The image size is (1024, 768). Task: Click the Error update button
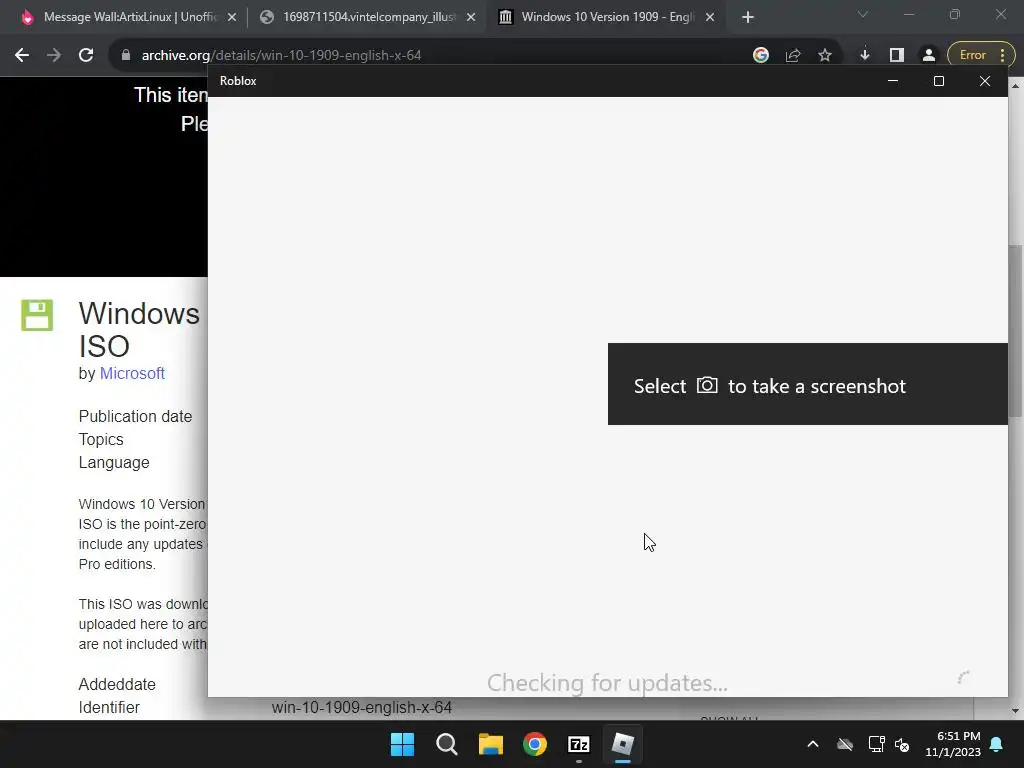(980, 56)
